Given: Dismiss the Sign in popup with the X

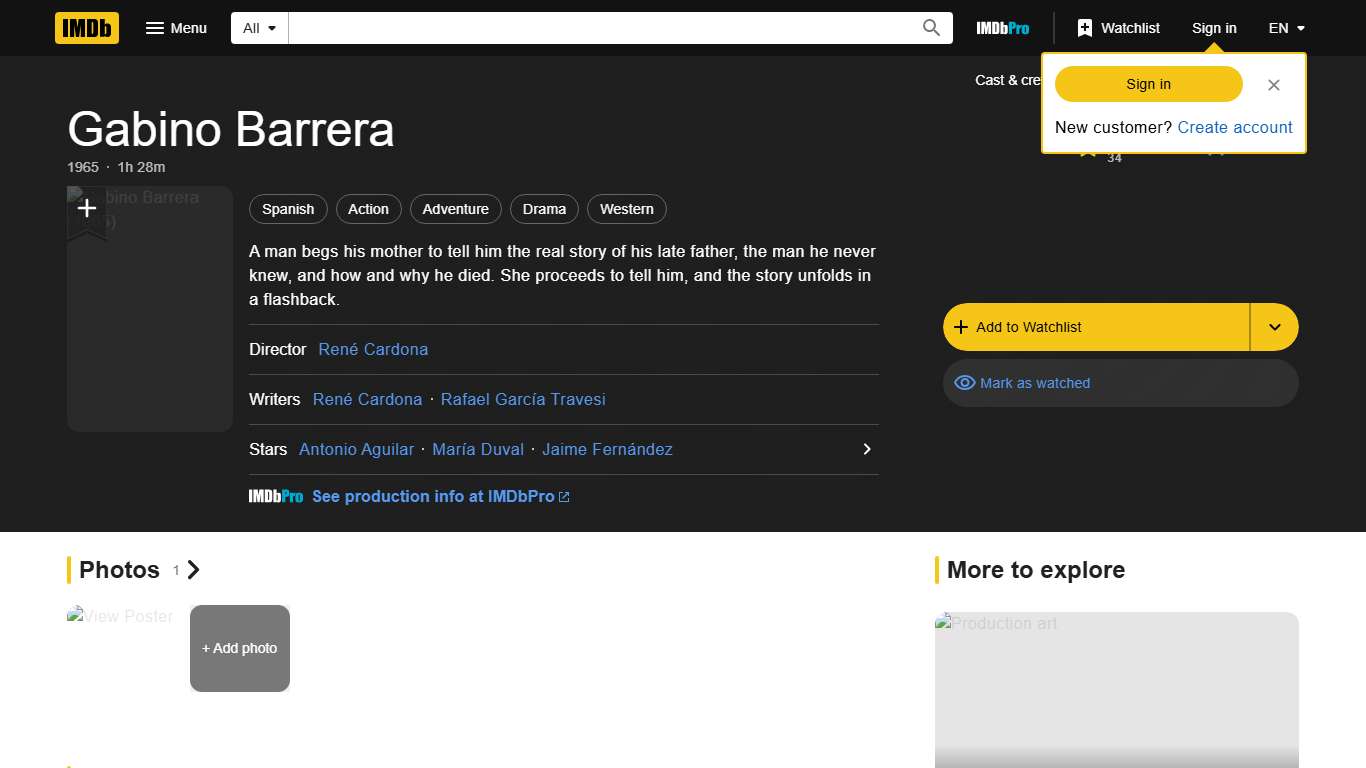Looking at the screenshot, I should (x=1274, y=85).
